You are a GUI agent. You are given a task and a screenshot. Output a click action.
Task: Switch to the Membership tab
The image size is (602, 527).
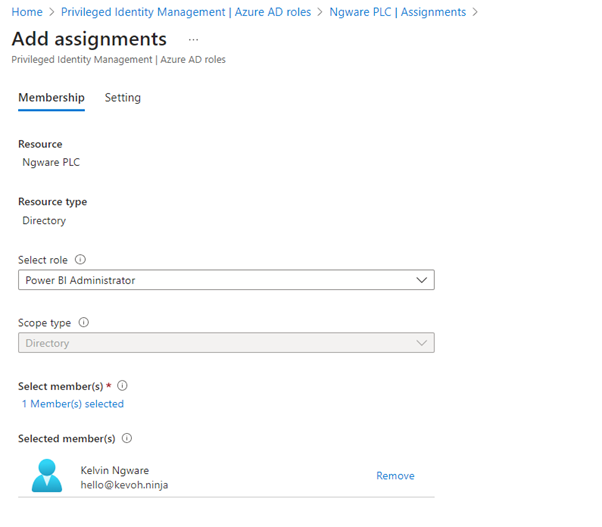point(51,98)
